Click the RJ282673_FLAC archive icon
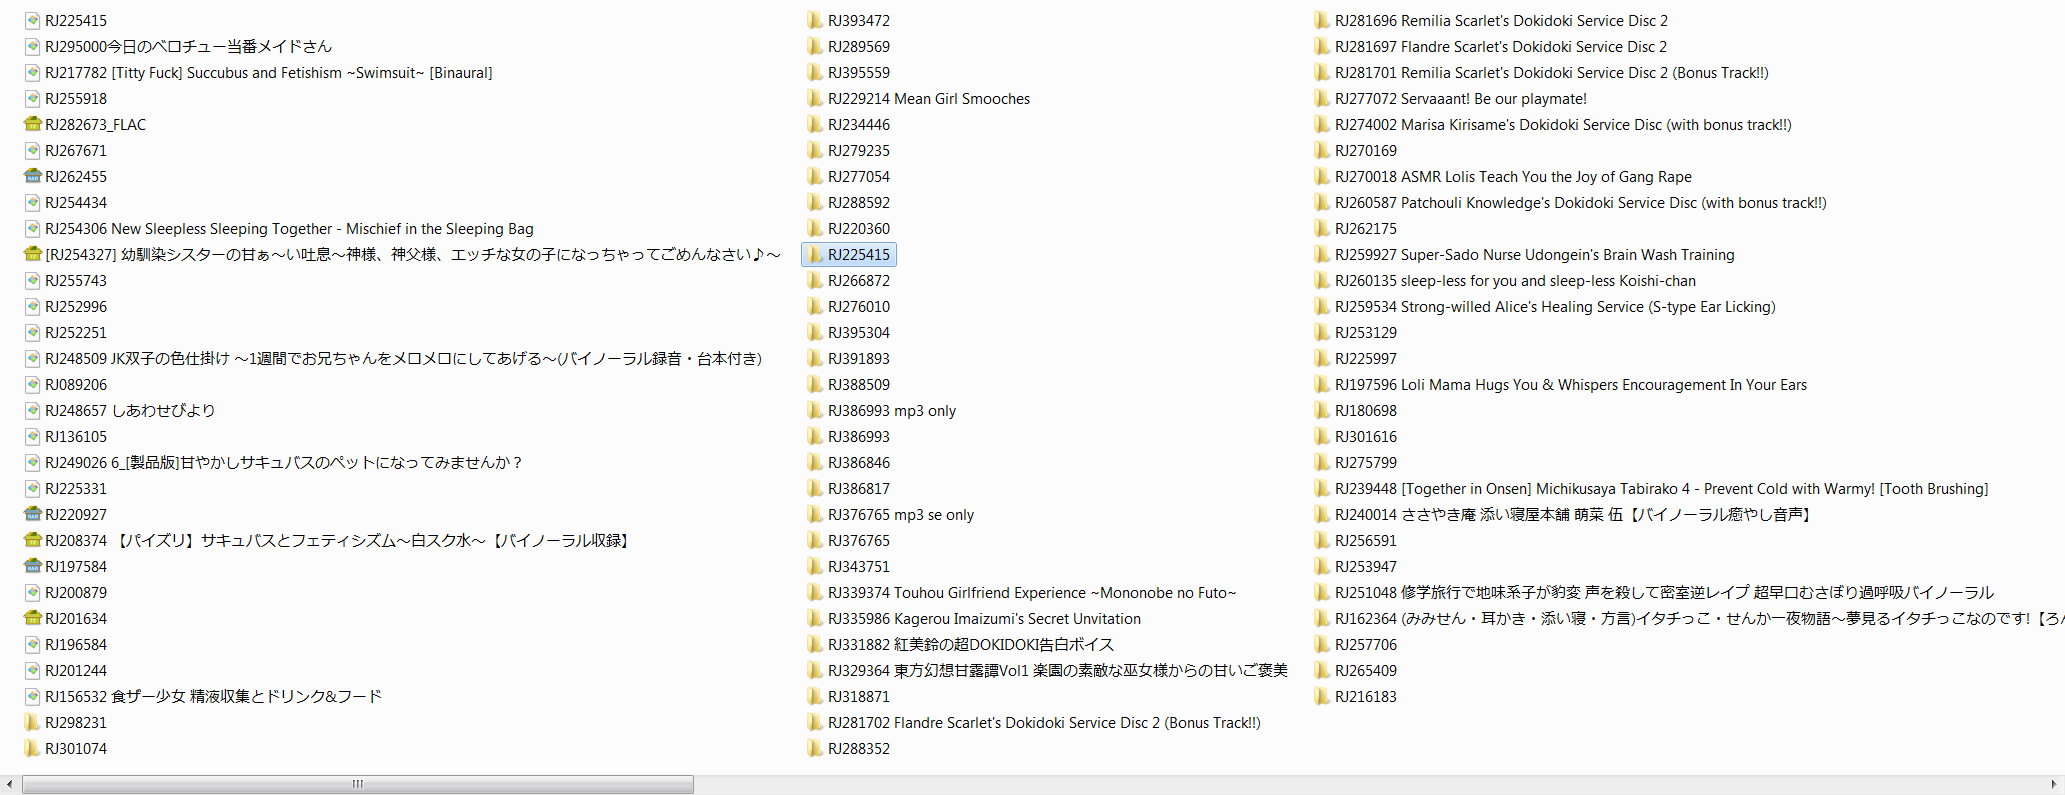 (x=32, y=125)
